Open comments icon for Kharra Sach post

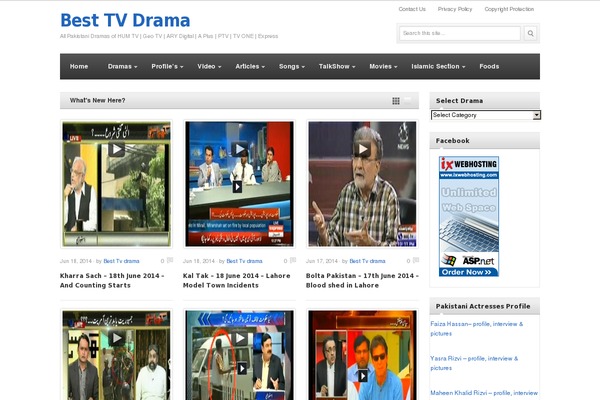point(170,261)
